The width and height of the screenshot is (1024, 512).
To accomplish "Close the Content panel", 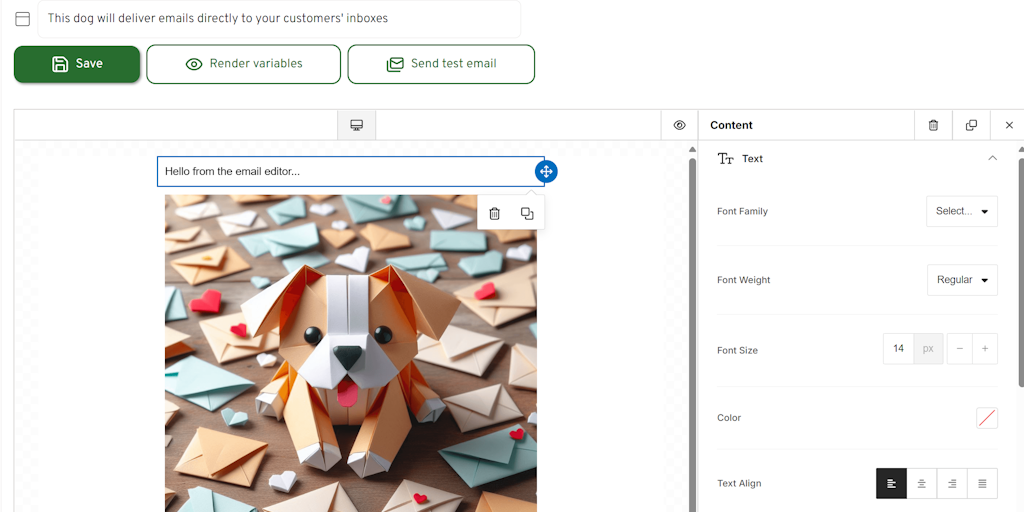I will pyautogui.click(x=1009, y=125).
